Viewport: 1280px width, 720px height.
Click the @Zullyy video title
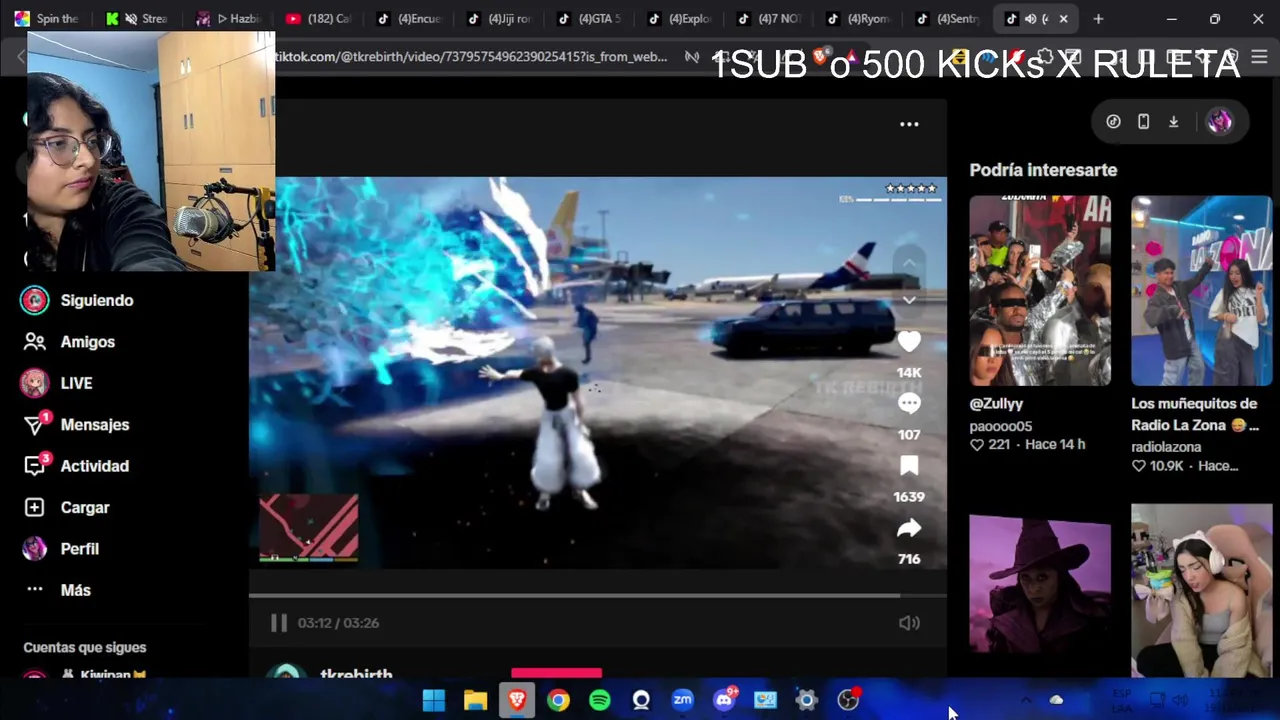996,403
